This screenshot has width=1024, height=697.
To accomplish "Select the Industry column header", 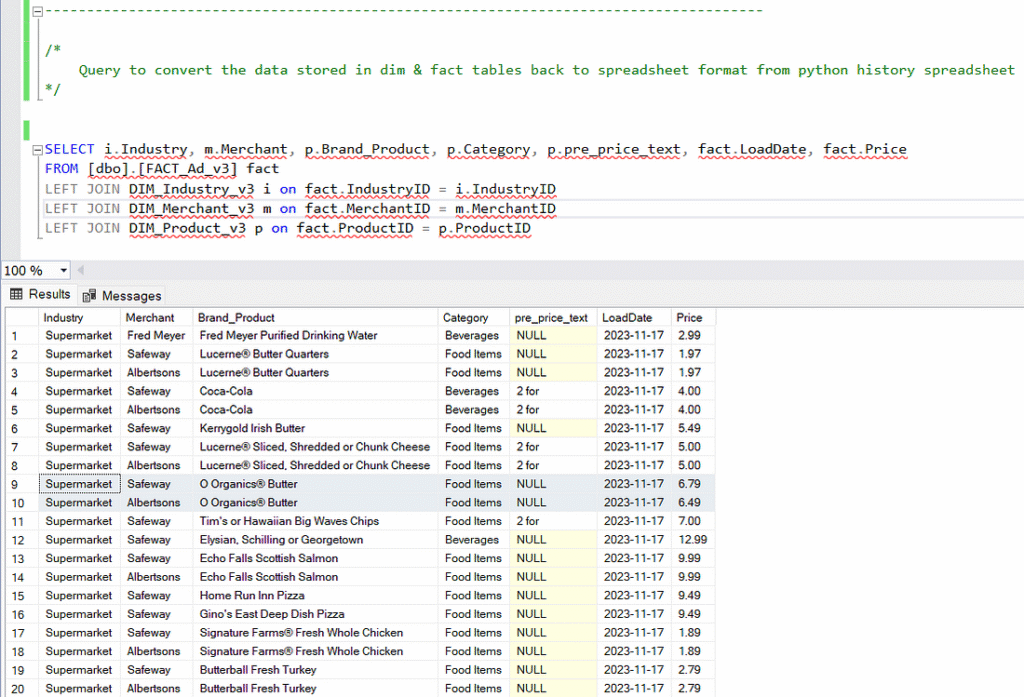I will [x=79, y=317].
